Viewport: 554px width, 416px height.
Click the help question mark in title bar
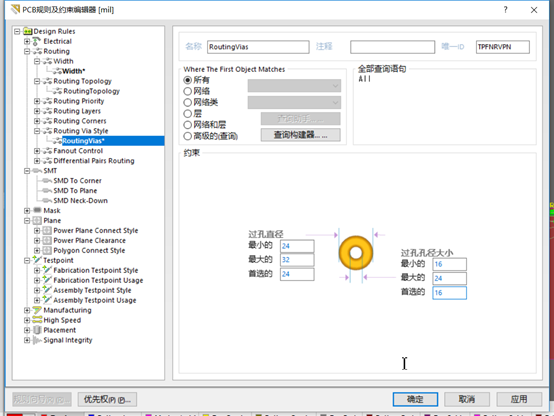505,10
